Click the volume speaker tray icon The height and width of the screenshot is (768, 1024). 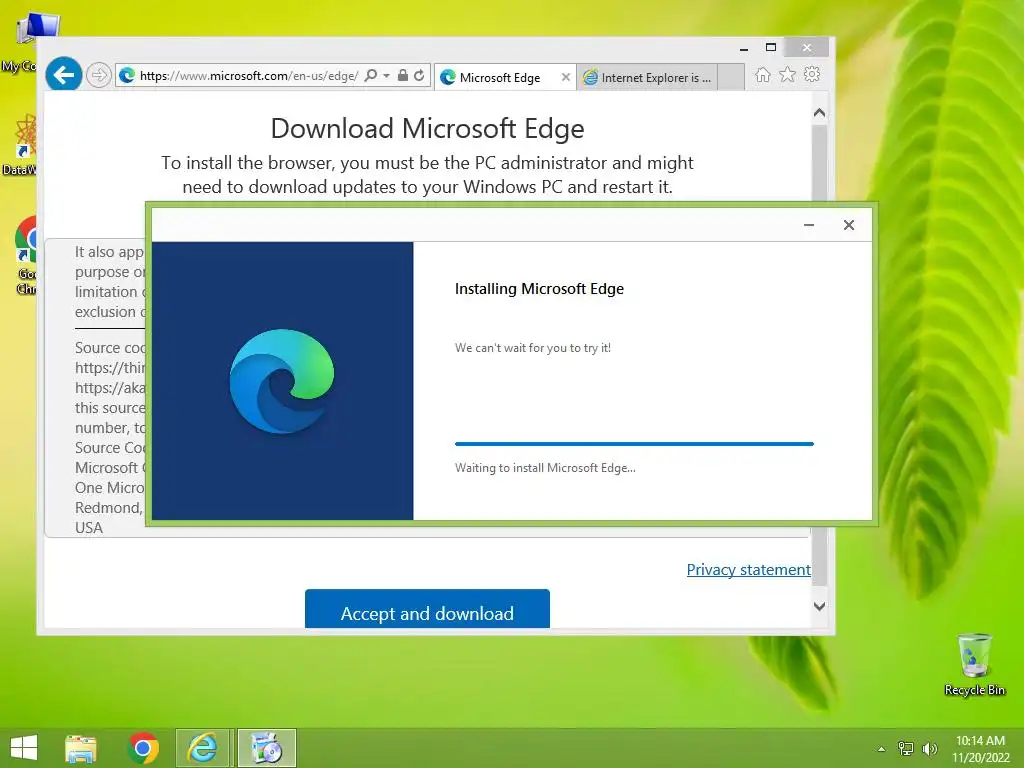[x=929, y=748]
